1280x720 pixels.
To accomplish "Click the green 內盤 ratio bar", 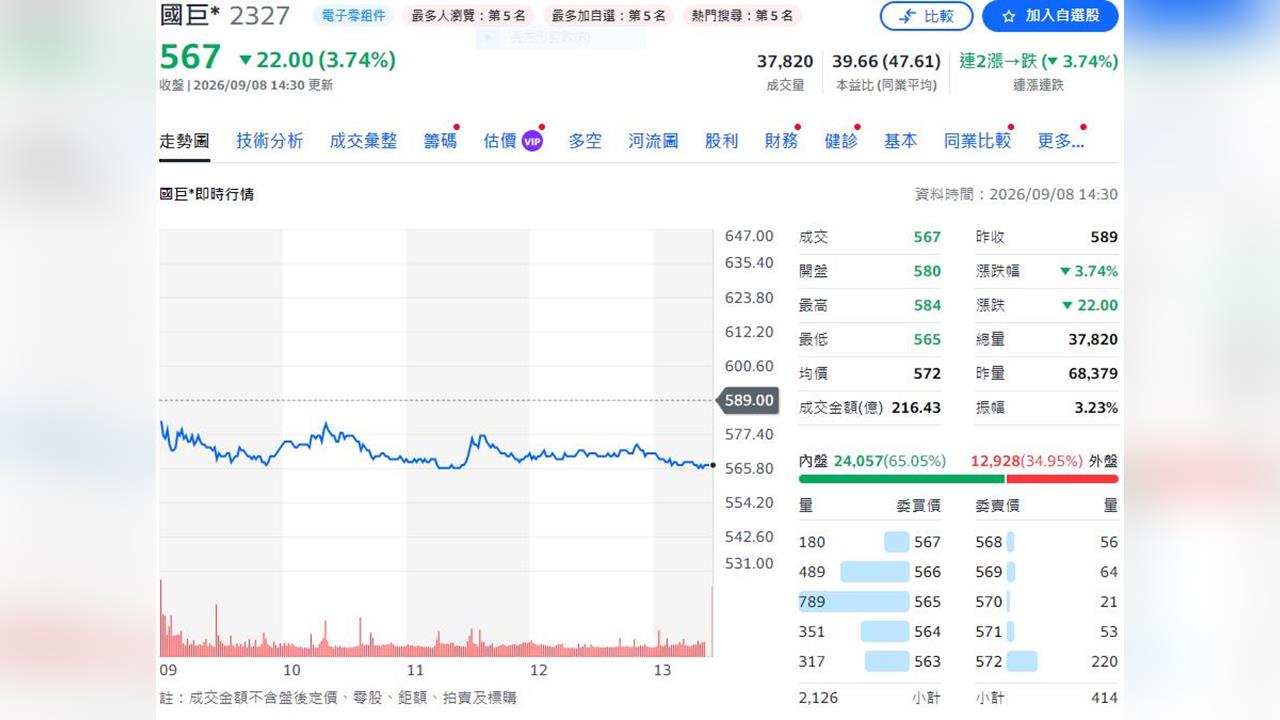I will coord(901,479).
